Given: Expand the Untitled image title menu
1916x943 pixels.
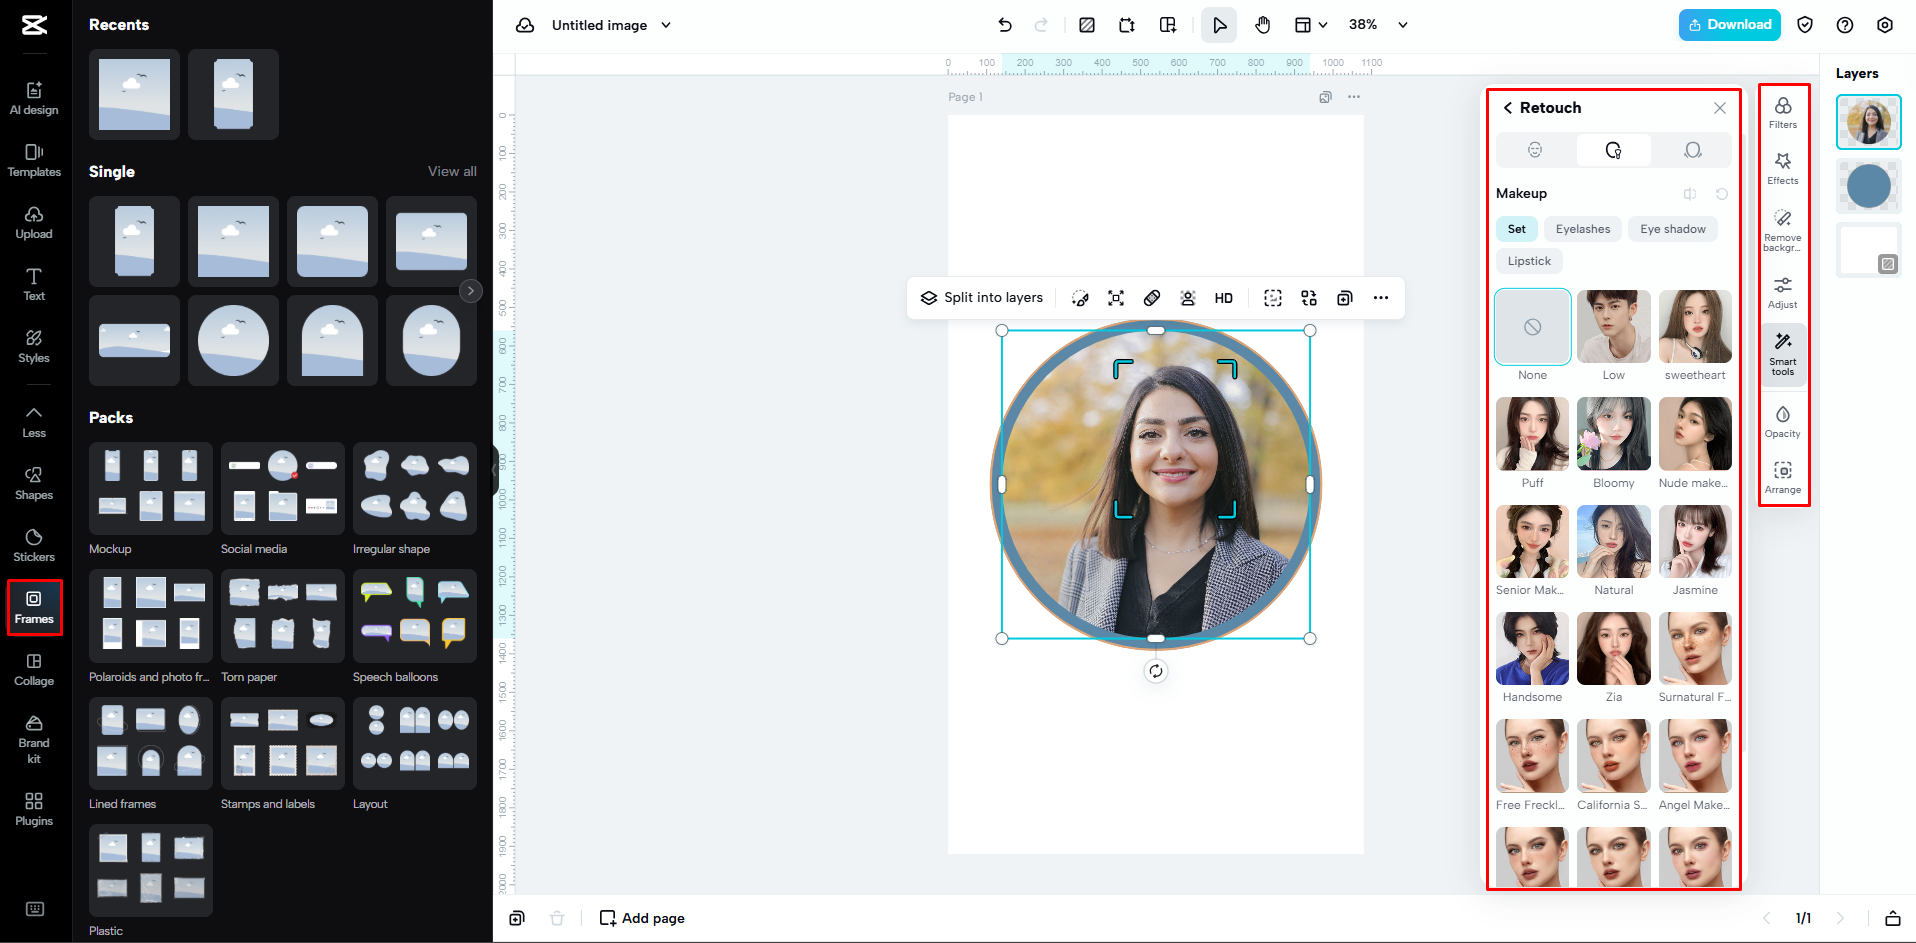Looking at the screenshot, I should pyautogui.click(x=664, y=25).
